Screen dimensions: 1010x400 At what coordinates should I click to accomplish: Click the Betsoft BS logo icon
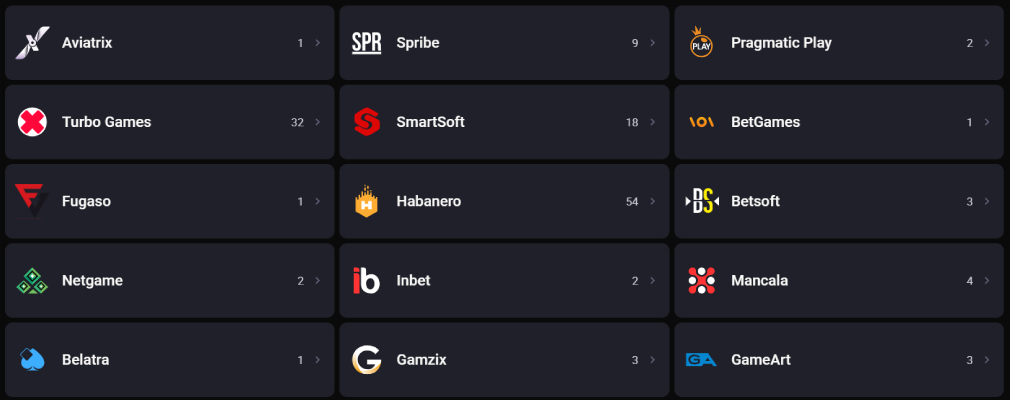click(701, 201)
